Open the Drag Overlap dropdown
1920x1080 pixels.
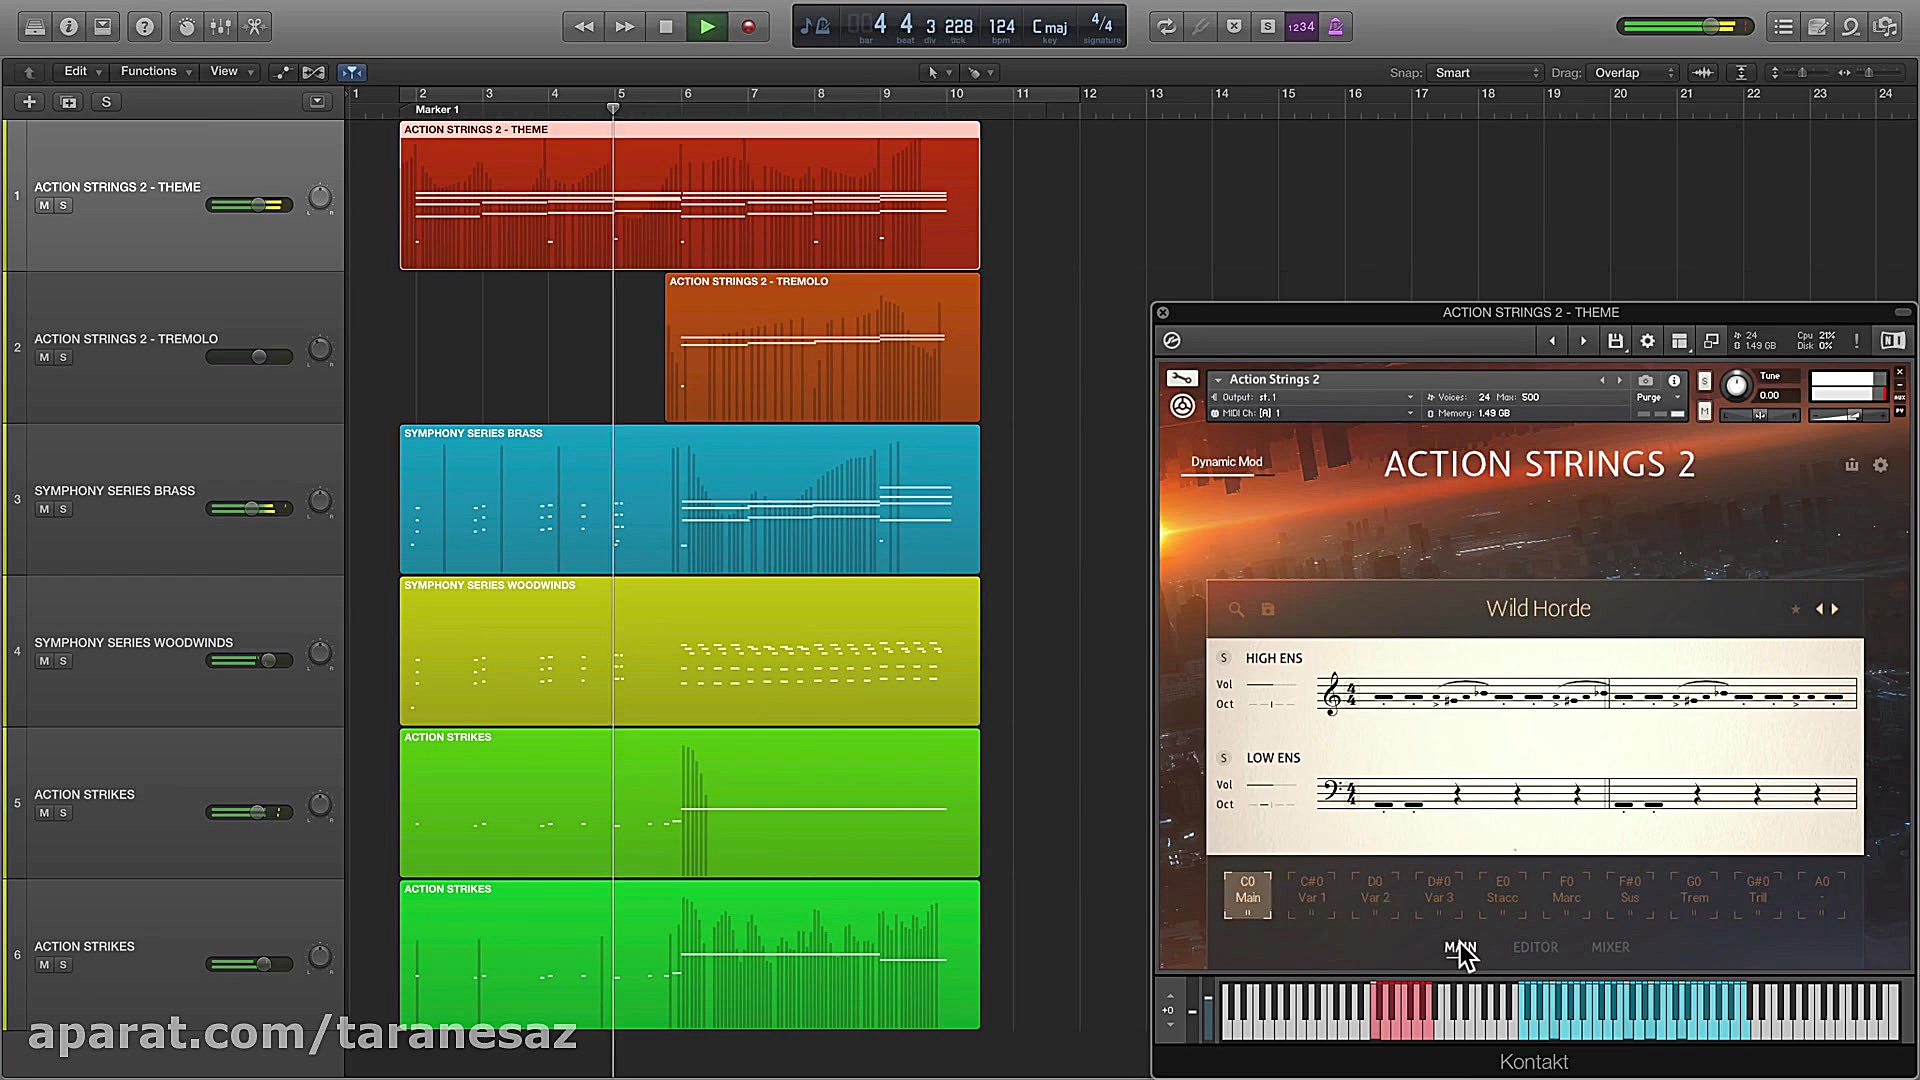[x=1631, y=72]
